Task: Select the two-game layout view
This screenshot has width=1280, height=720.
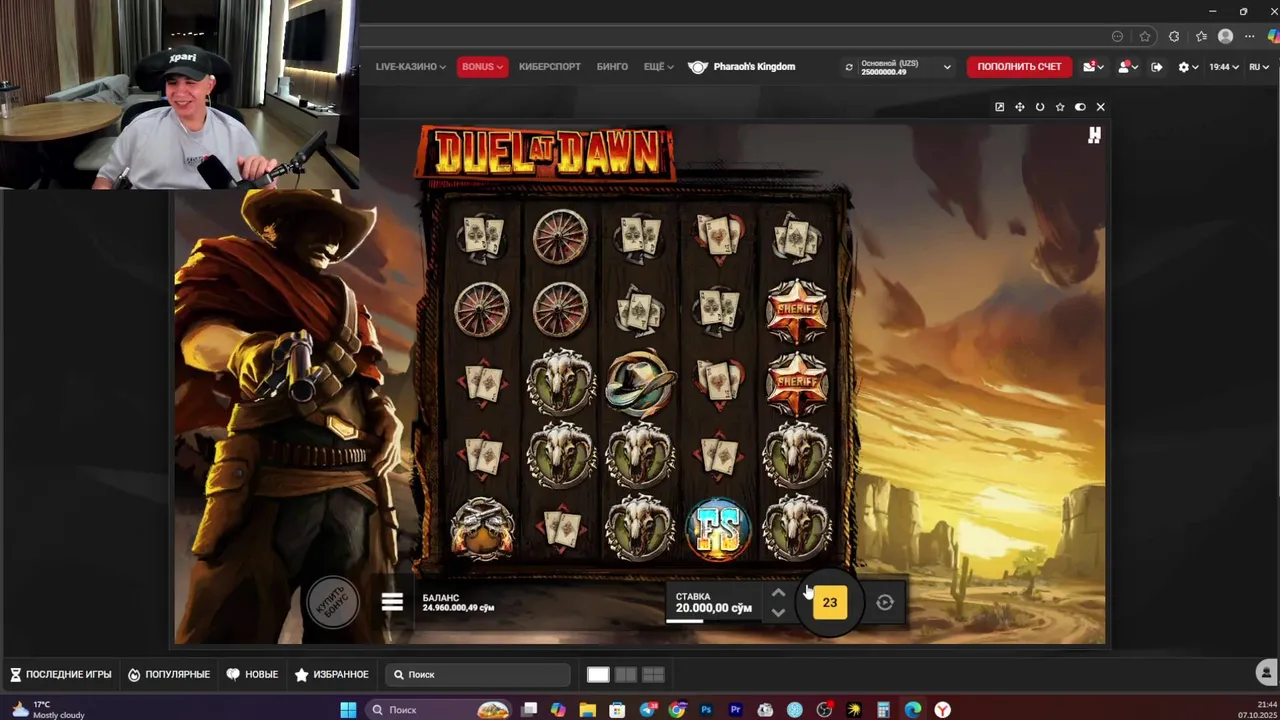Action: [625, 675]
